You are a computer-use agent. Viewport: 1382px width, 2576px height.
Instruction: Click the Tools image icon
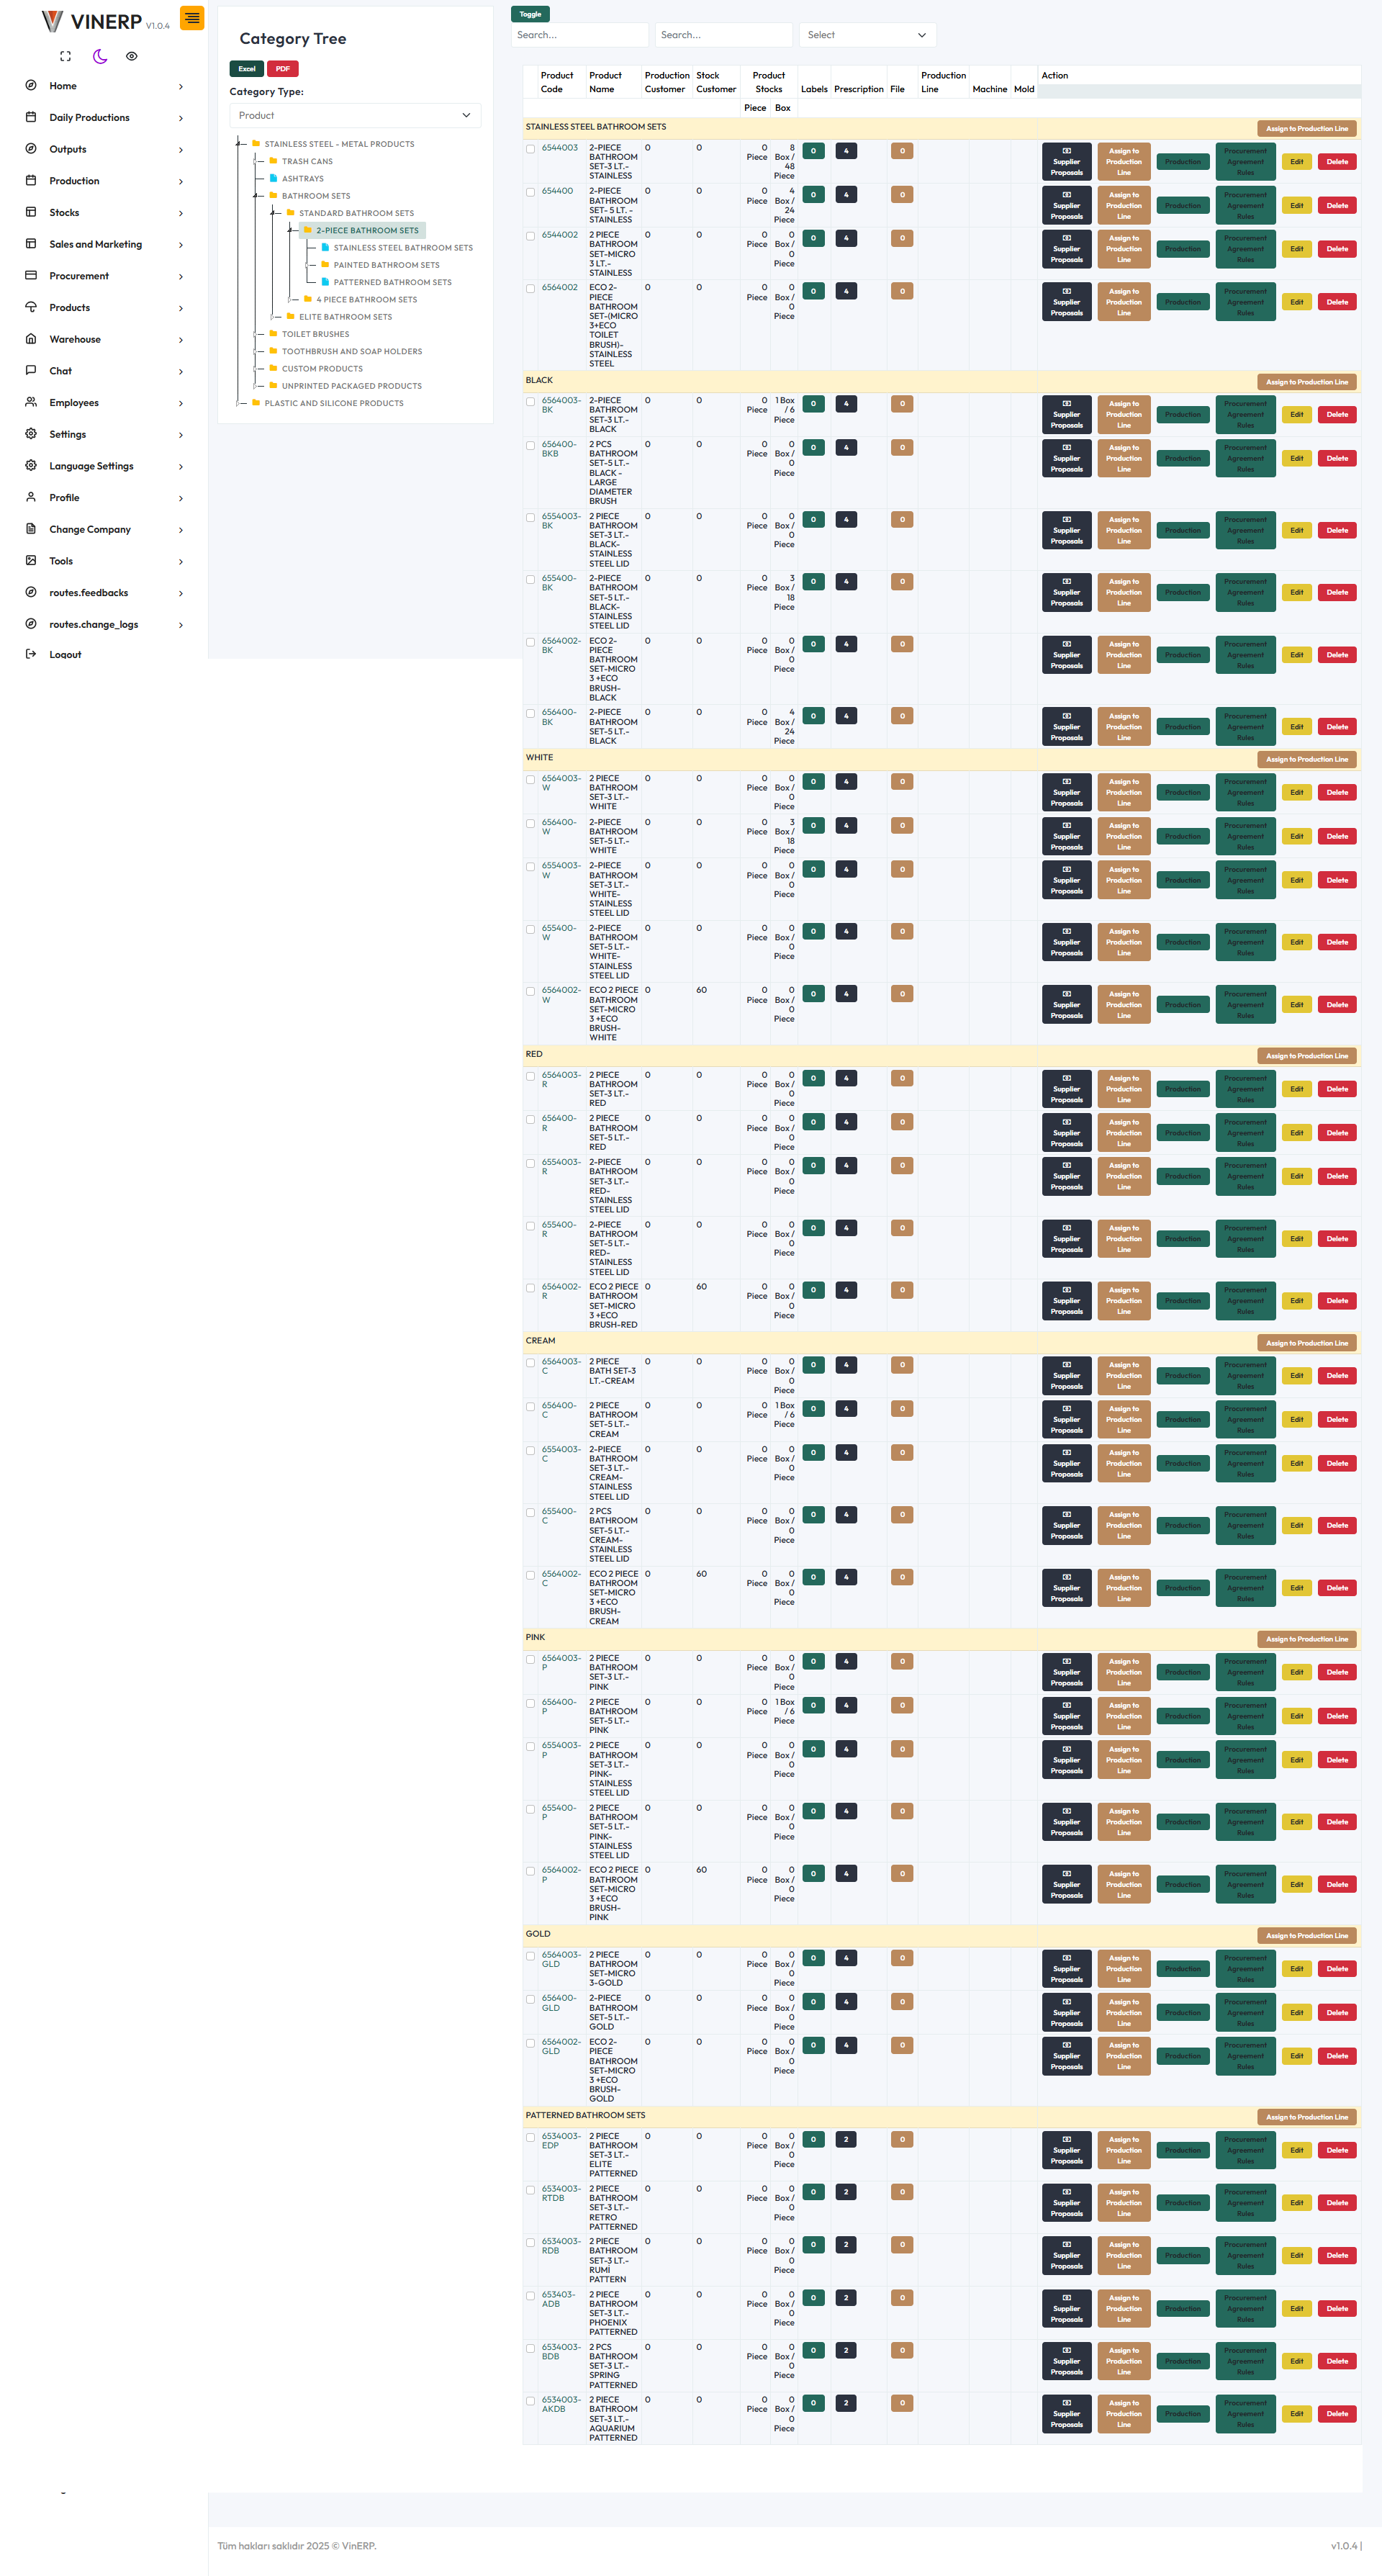[31, 560]
